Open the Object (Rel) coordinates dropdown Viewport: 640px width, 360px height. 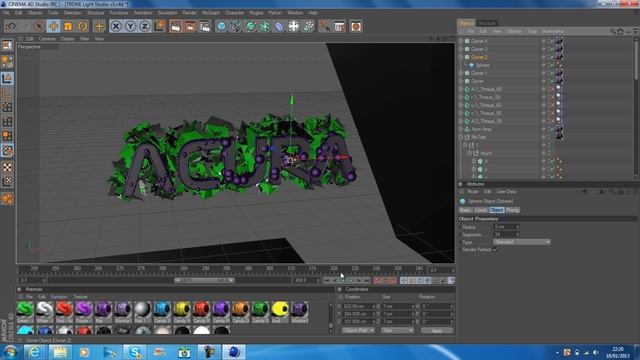(358, 330)
